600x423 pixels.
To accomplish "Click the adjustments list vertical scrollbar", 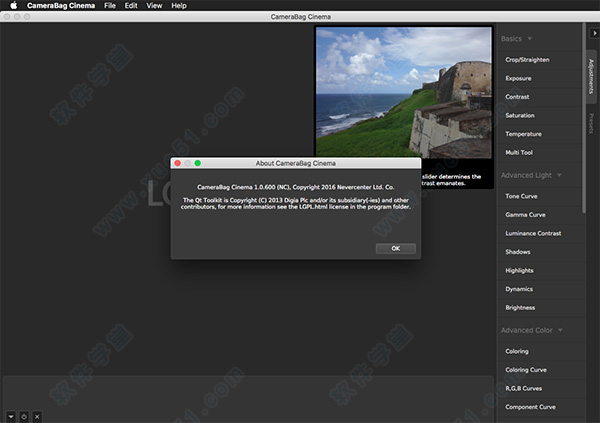I will pos(584,119).
